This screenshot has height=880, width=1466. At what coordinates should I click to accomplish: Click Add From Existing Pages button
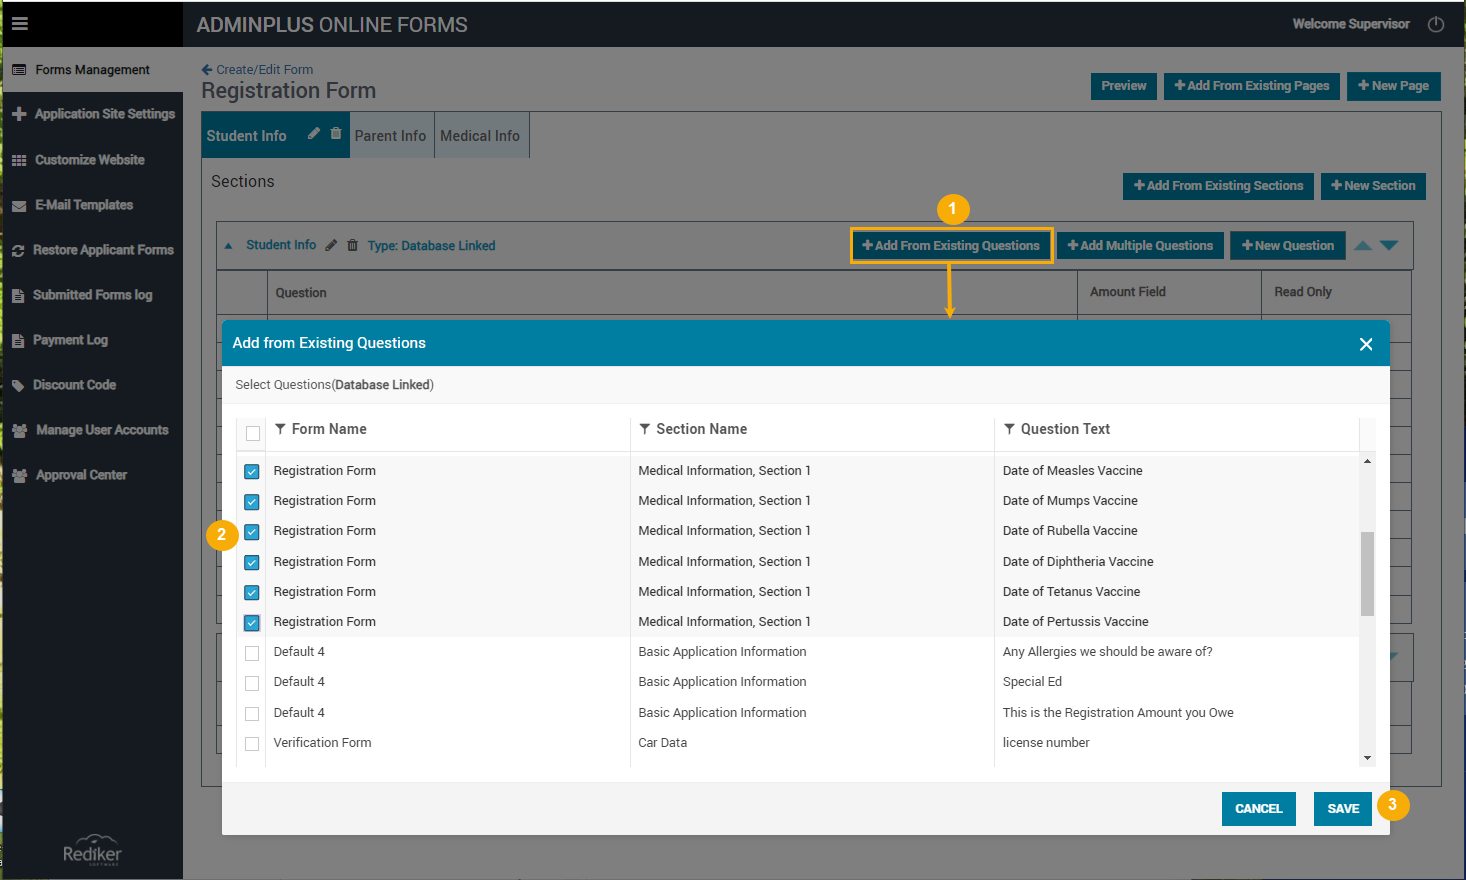point(1252,86)
